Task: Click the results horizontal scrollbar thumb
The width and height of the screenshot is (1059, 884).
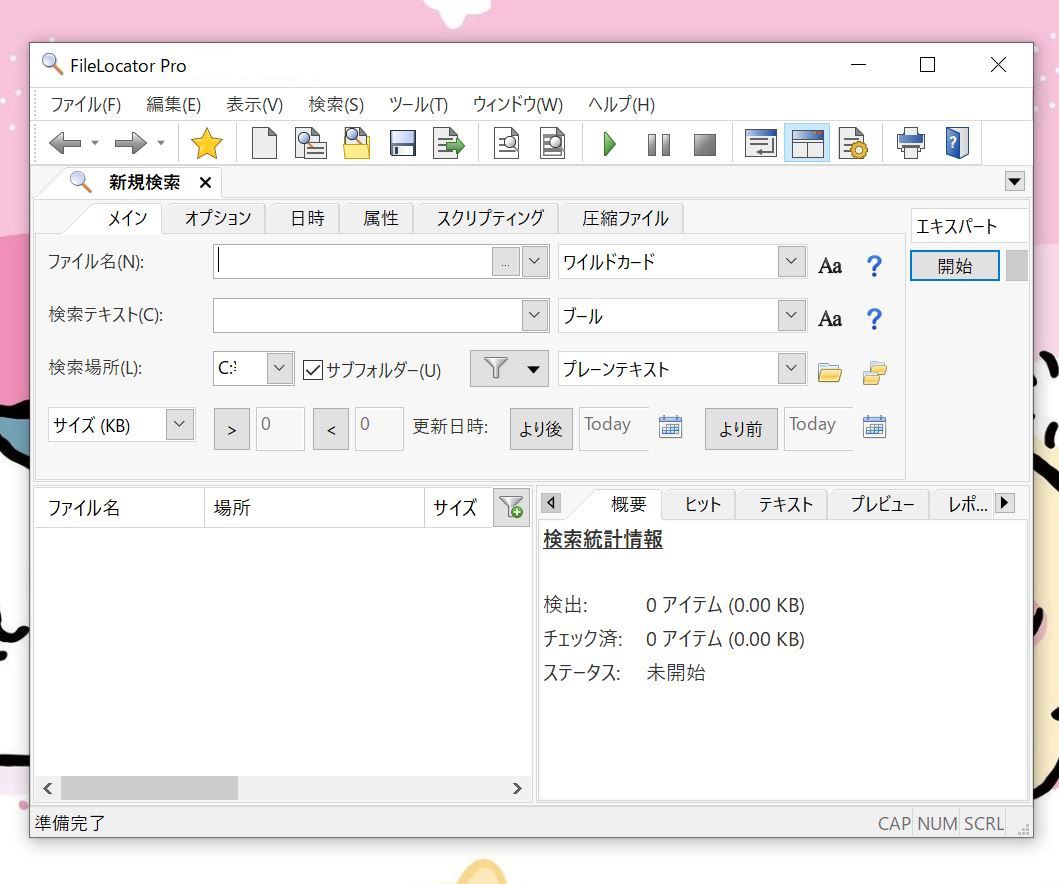Action: [149, 788]
